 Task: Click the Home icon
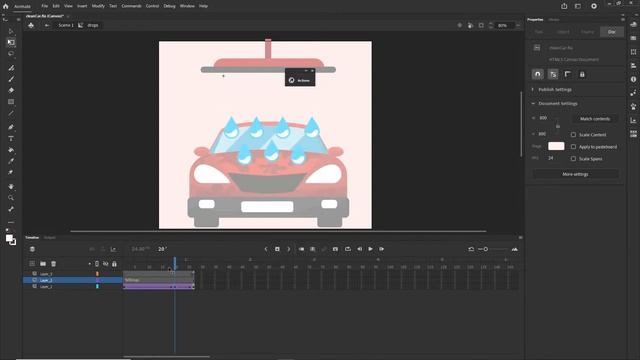(x=5, y=6)
